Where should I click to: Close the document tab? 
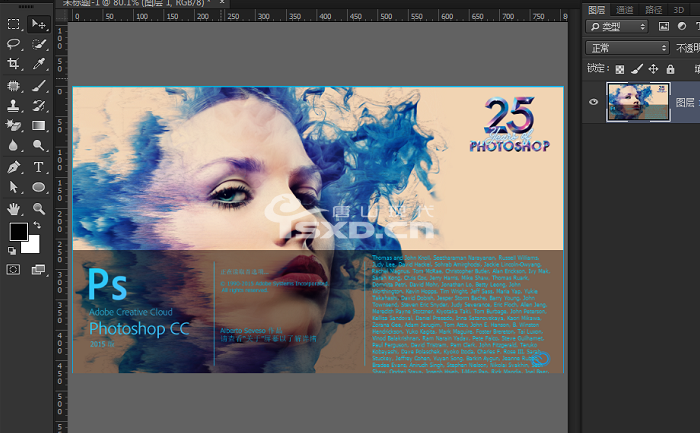pyautogui.click(x=221, y=2)
